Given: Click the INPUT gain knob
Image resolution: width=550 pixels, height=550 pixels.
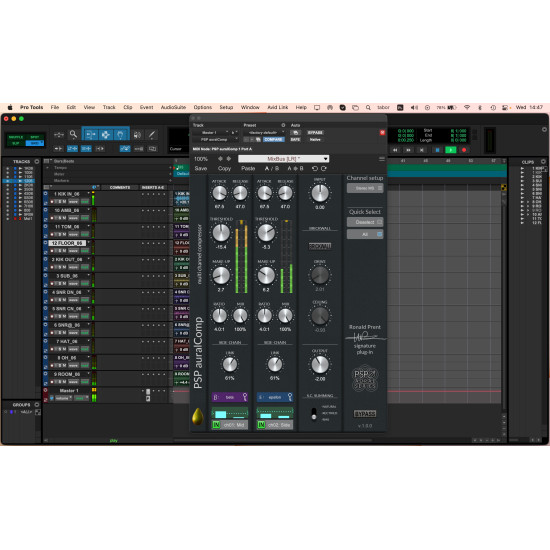Looking at the screenshot, I should (320, 193).
